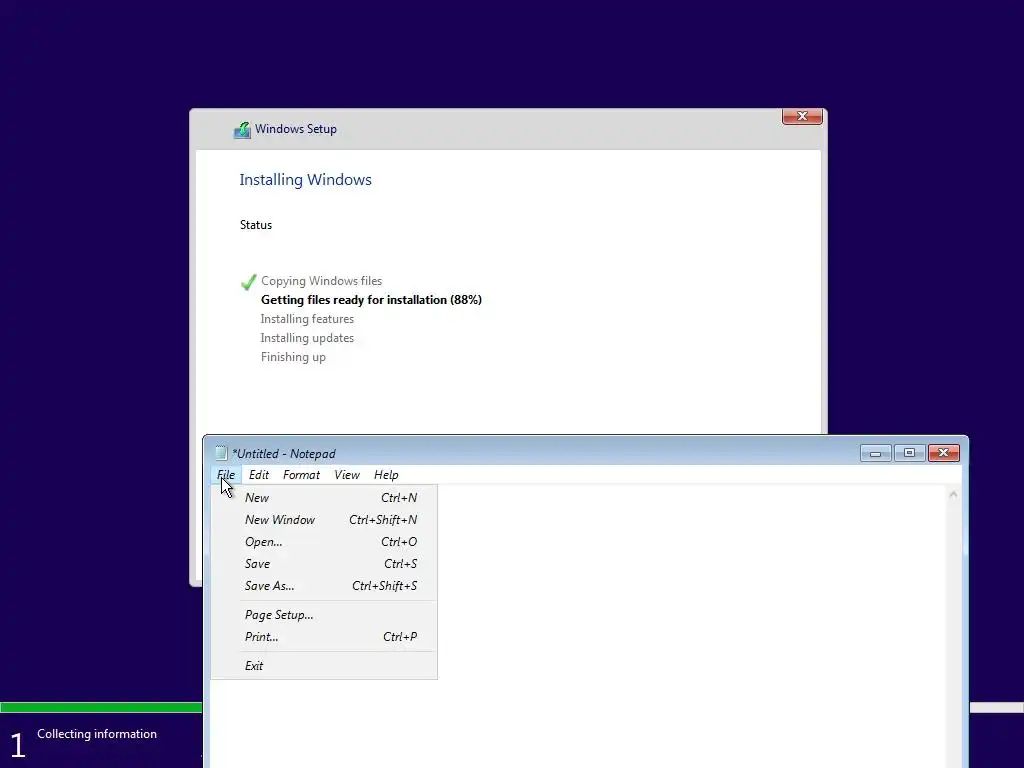Click 'Installing updates' status text
1024x768 pixels.
[307, 338]
